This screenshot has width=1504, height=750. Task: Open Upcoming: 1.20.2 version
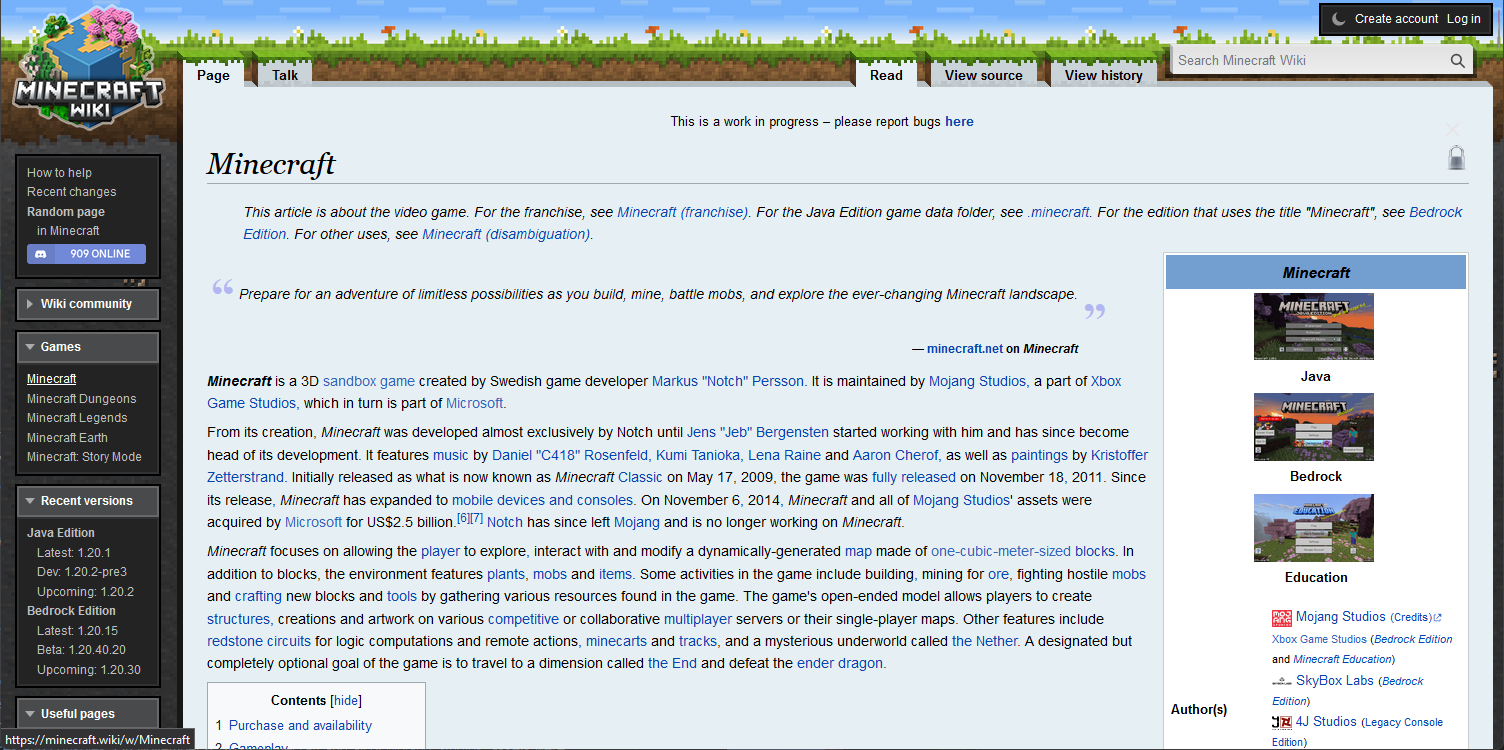point(85,592)
